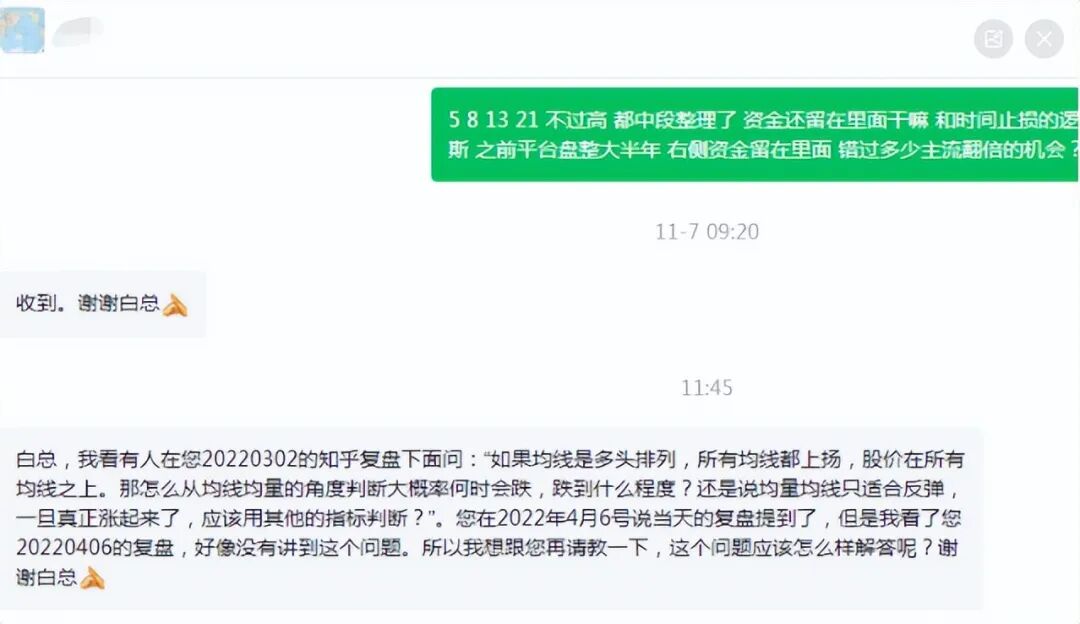Viewport: 1080px width, 624px height.
Task: Click the second line of the green bubble
Action: 763,149
